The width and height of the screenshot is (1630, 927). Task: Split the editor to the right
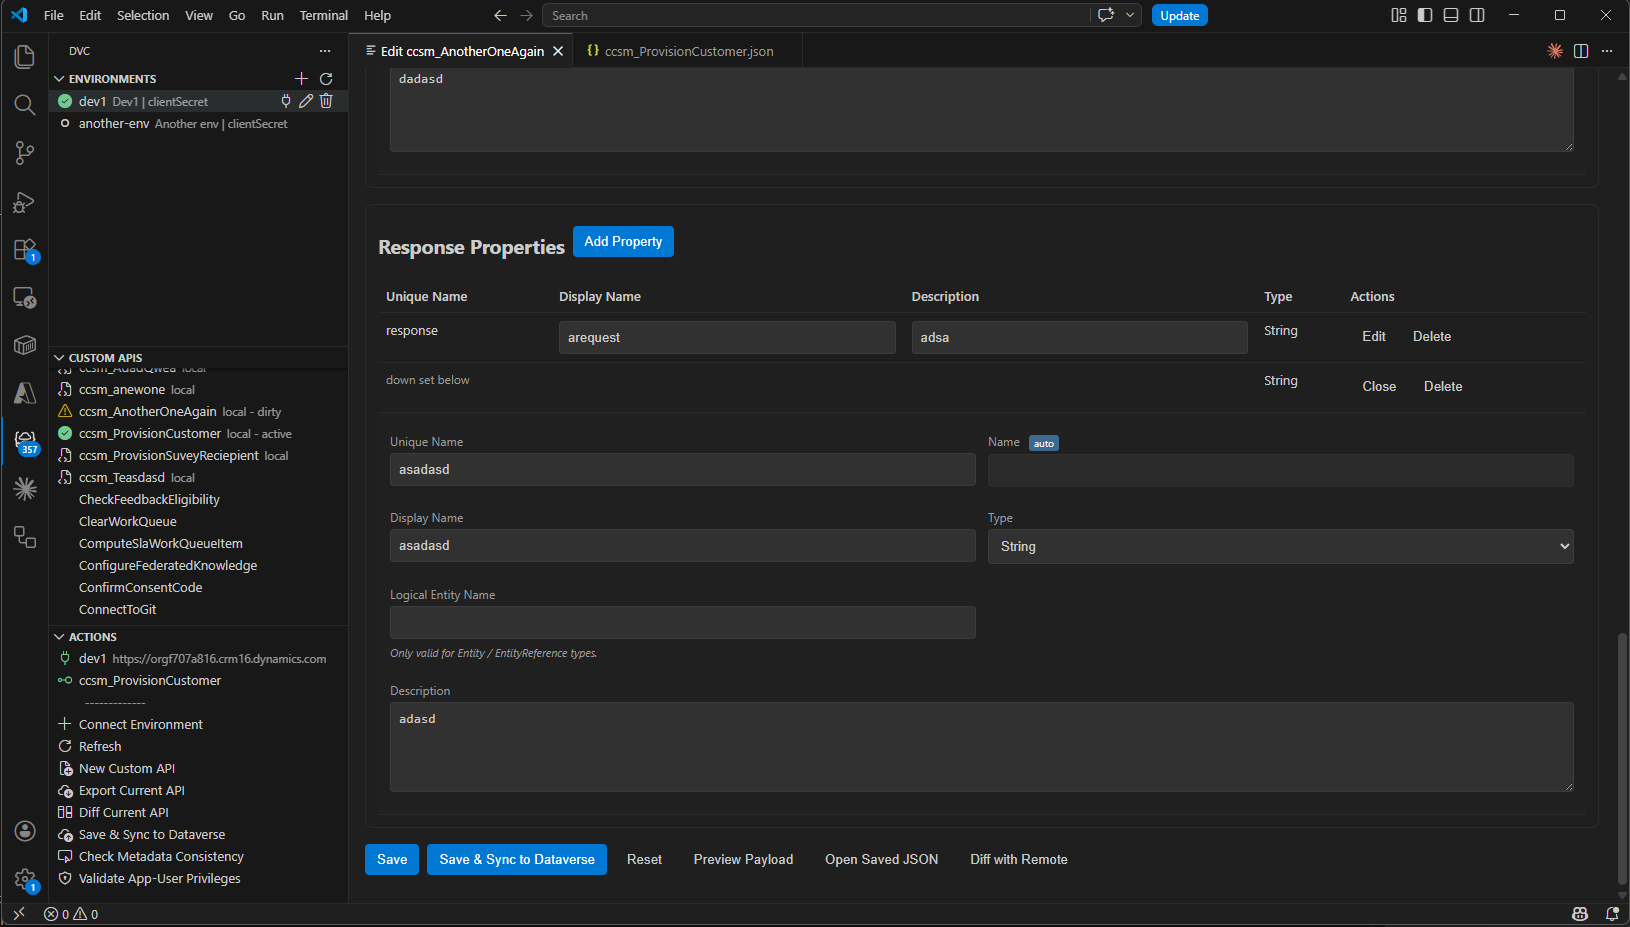tap(1581, 51)
